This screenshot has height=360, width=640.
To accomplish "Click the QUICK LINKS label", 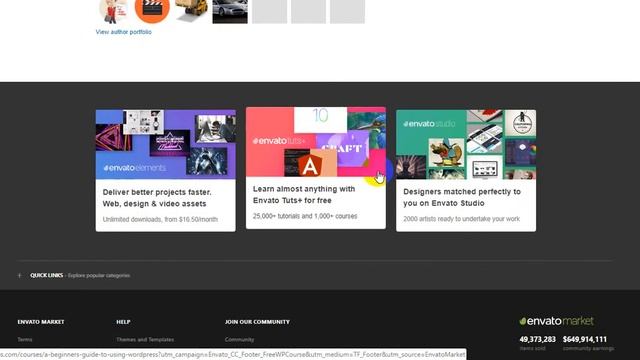I will pyautogui.click(x=47, y=276).
